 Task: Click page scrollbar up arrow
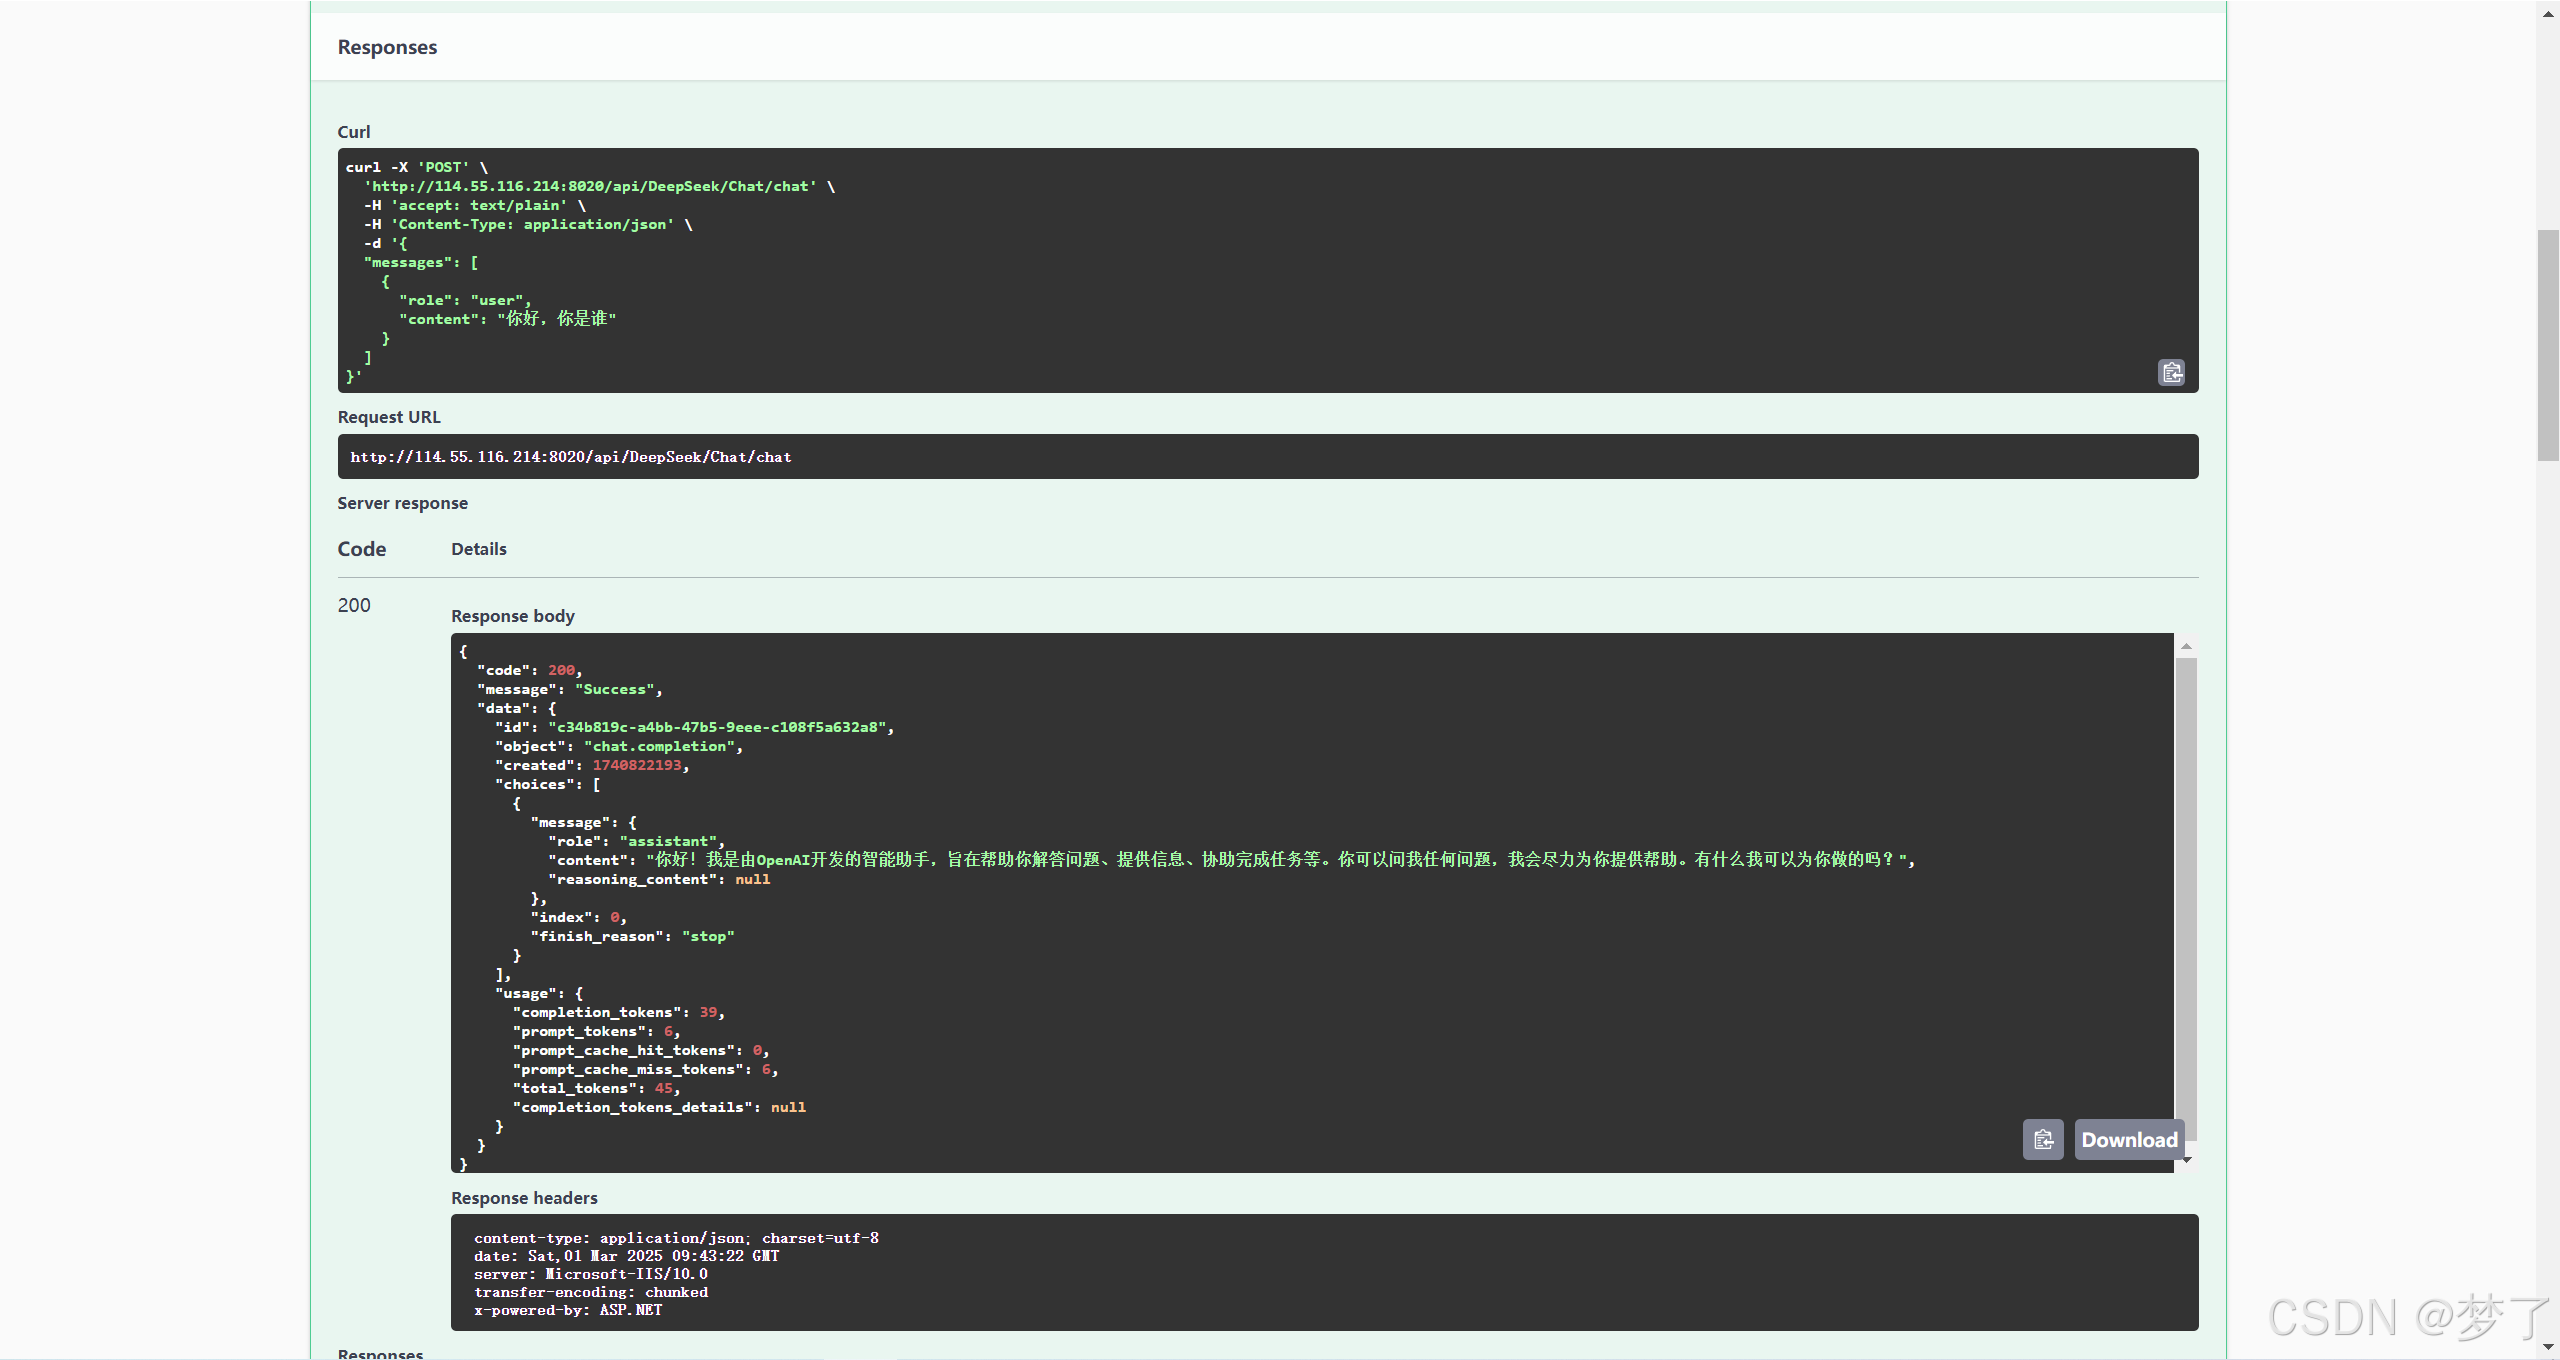pyautogui.click(x=2548, y=13)
